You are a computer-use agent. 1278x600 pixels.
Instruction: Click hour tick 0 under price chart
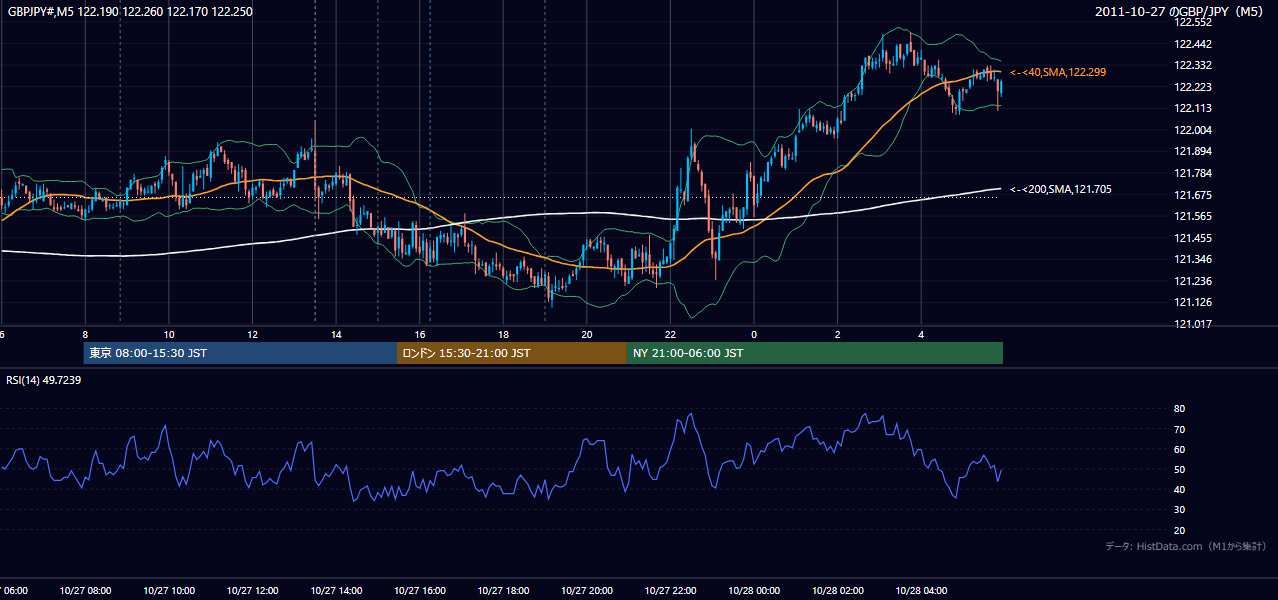tap(754, 335)
